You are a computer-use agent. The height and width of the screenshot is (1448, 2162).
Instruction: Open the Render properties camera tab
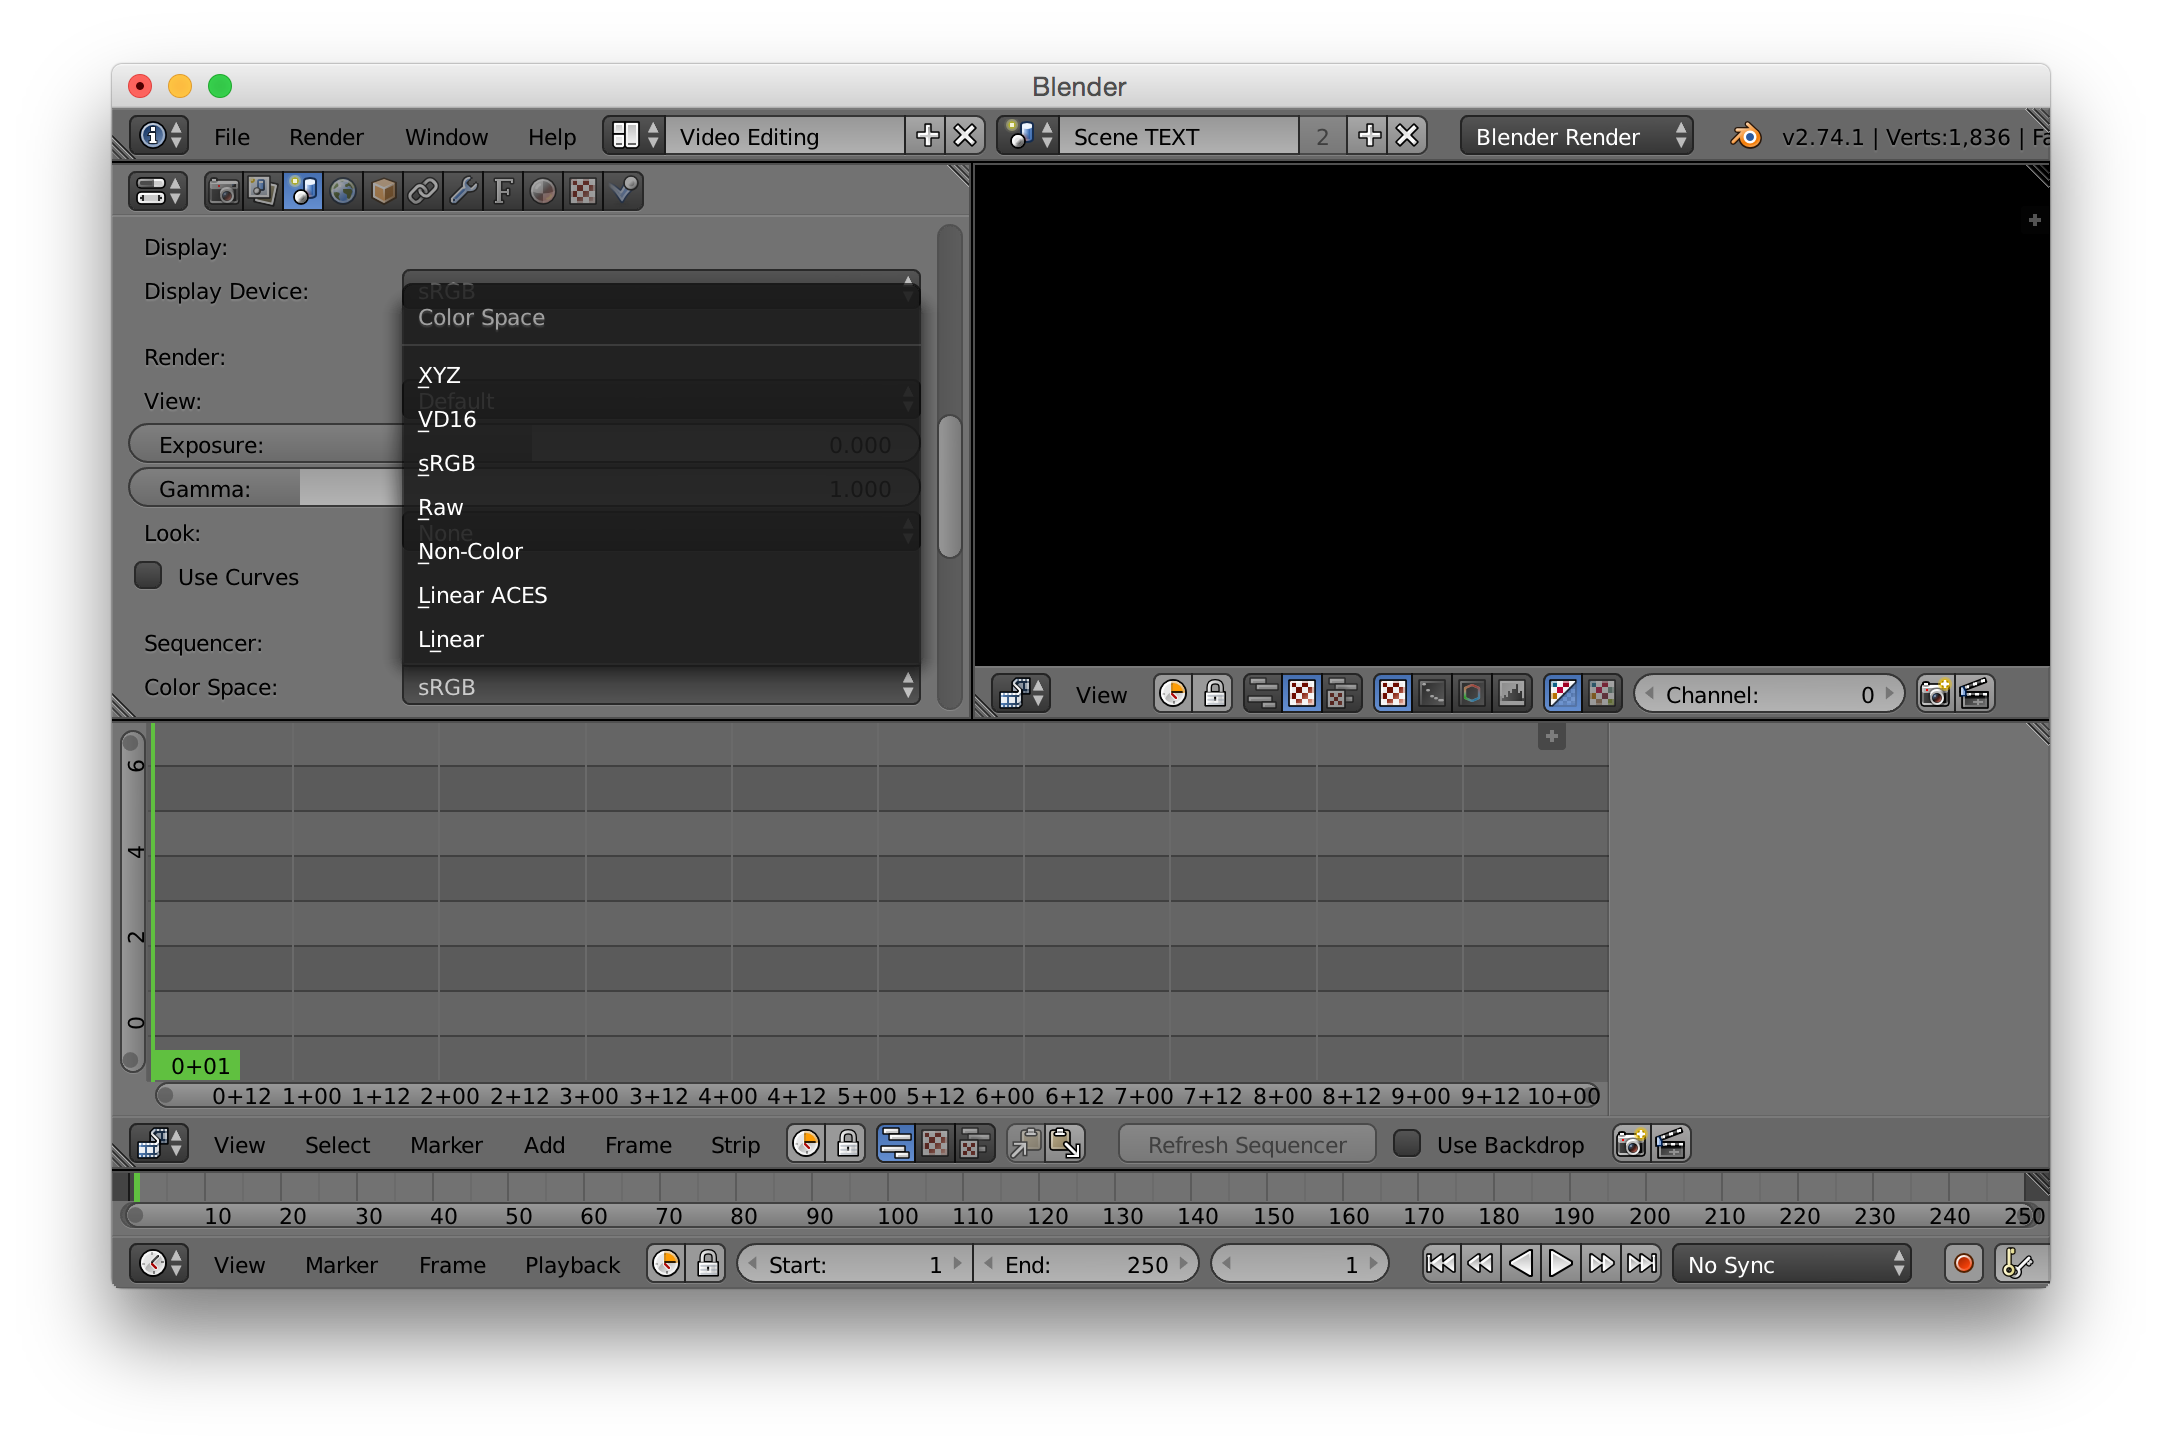pyautogui.click(x=223, y=191)
